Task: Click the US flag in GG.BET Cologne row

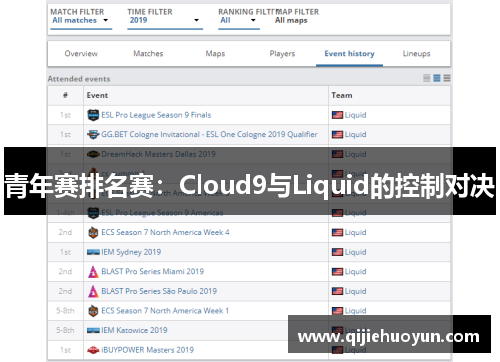Action: tap(337, 135)
